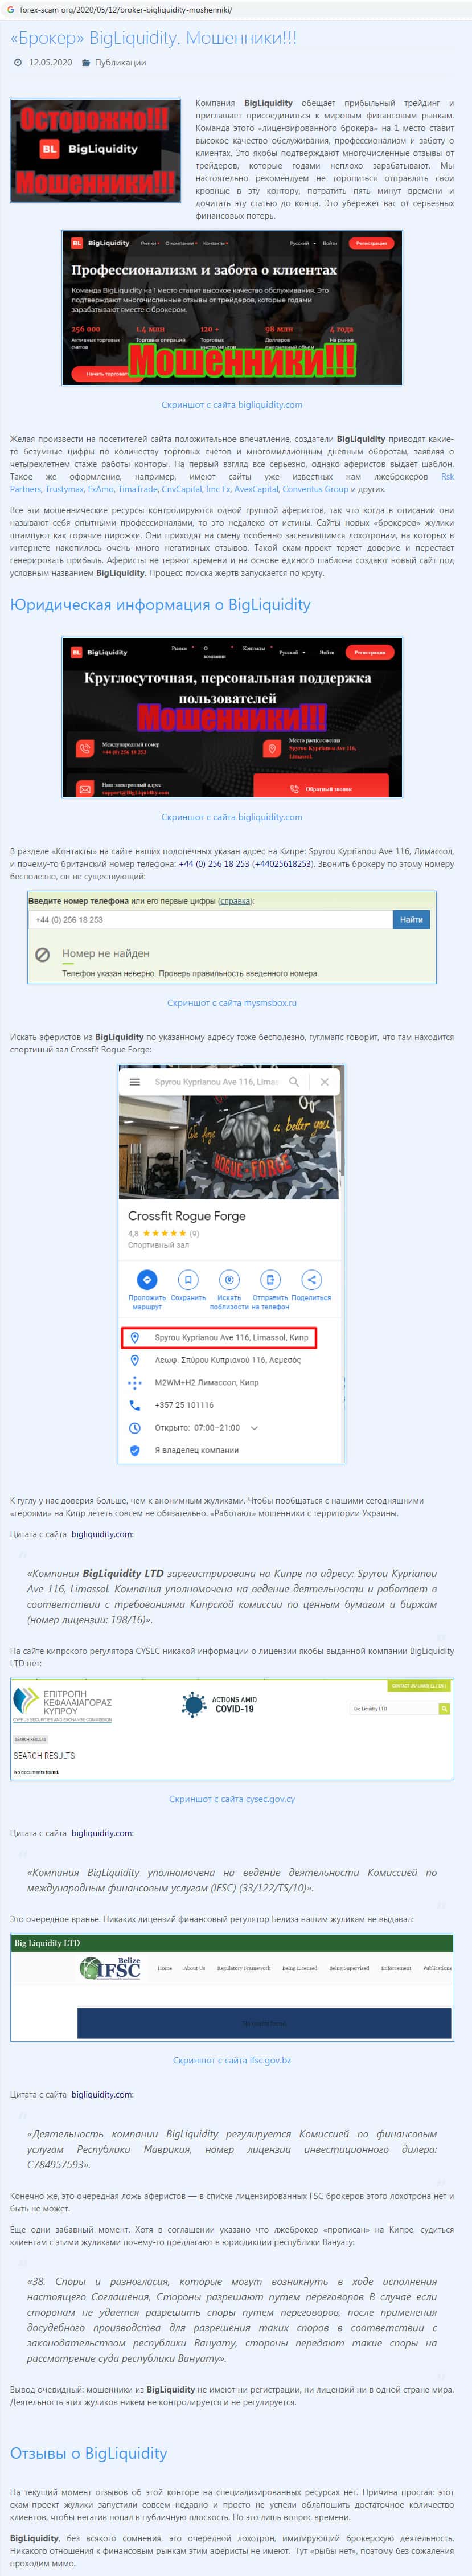
Task: Click the Скриншот с сайта mysmsbox.ru caption
Action: coord(232,1002)
